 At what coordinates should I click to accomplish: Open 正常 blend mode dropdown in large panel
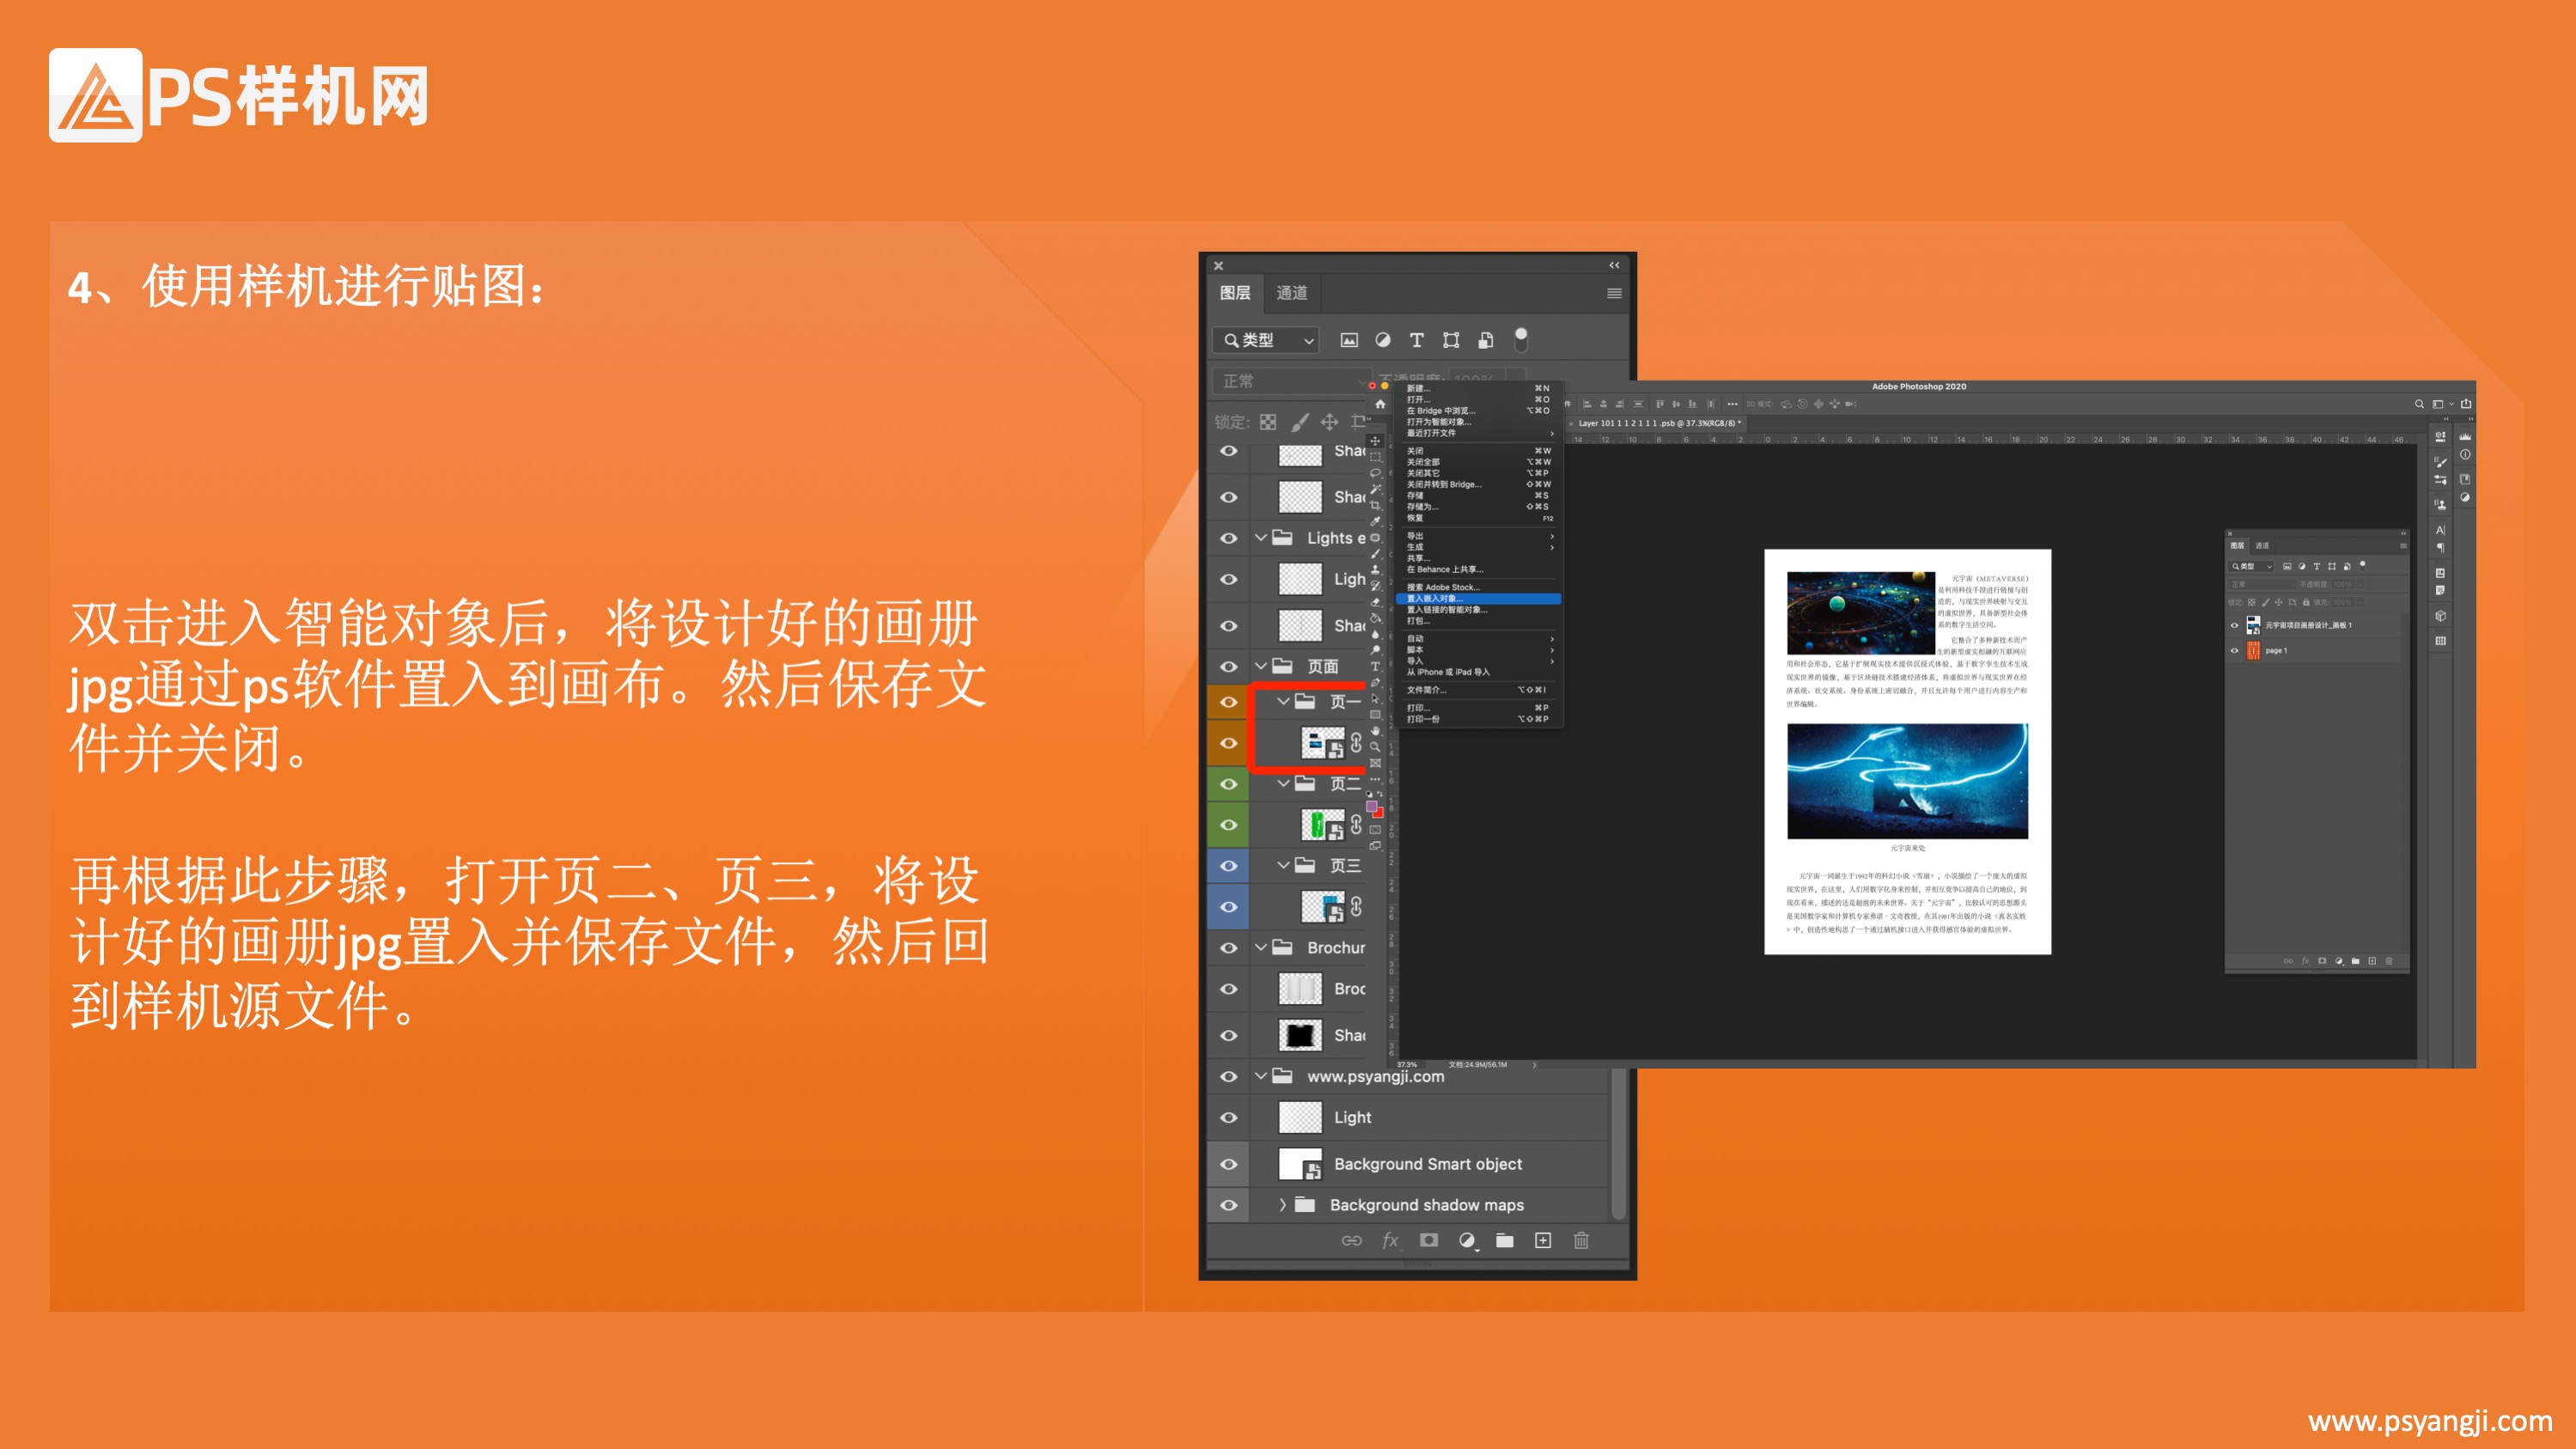(x=1290, y=381)
